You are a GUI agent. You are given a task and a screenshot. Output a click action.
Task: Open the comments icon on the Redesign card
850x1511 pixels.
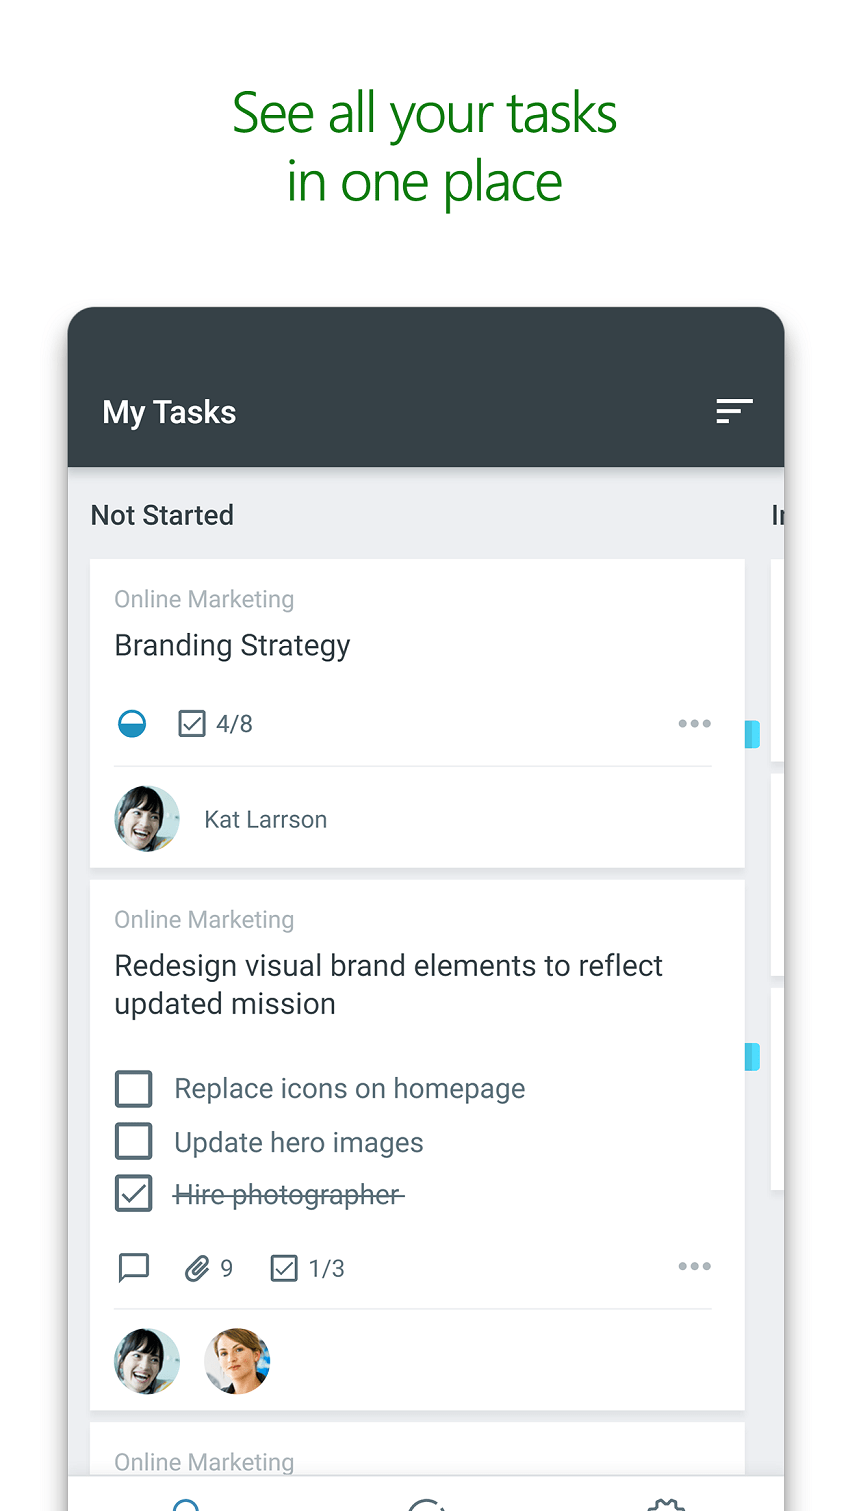(133, 1268)
